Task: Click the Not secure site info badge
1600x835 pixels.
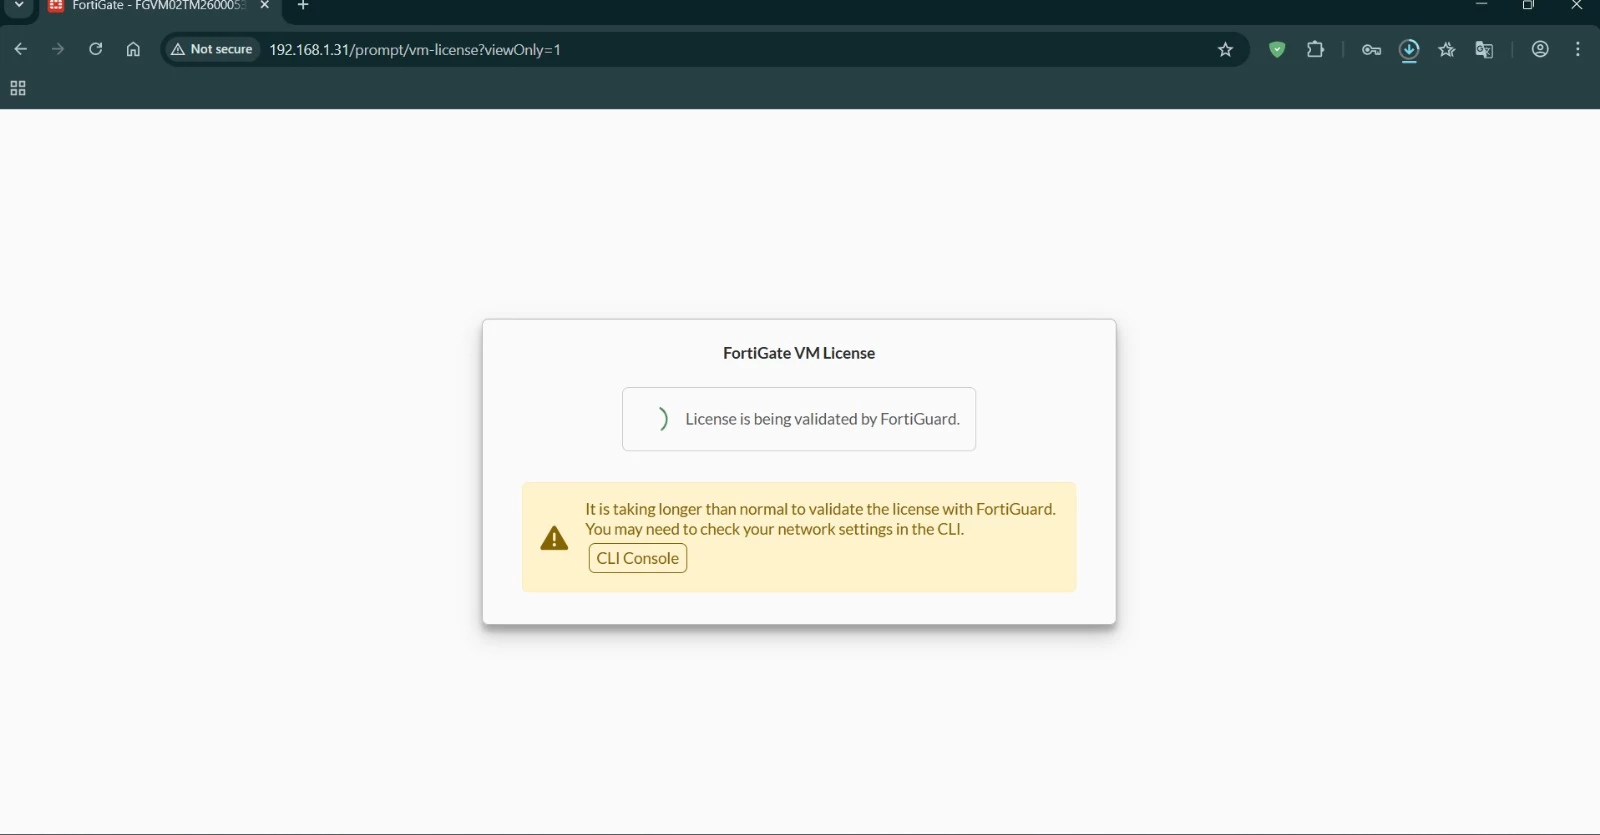Action: point(212,49)
